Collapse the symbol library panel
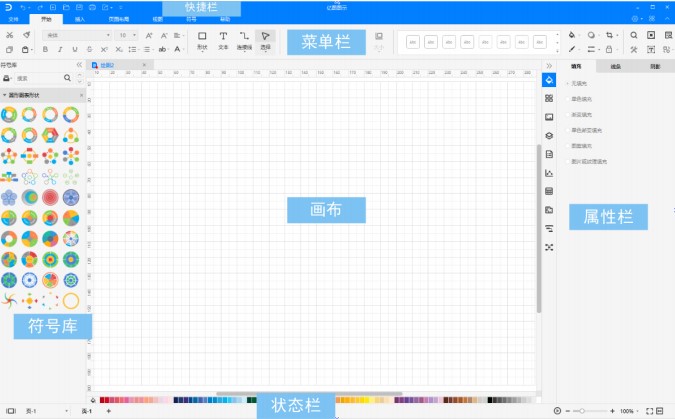The width and height of the screenshot is (675, 419). pos(79,65)
